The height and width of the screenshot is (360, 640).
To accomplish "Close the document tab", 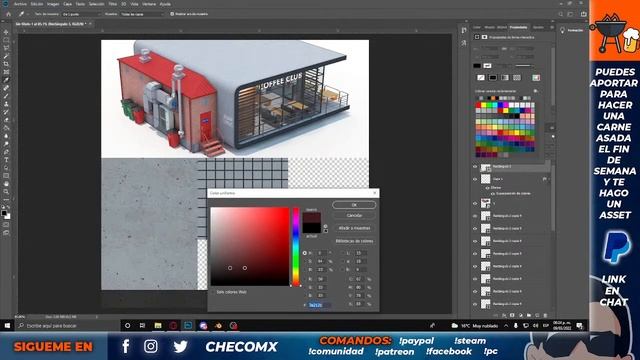I will coord(90,24).
